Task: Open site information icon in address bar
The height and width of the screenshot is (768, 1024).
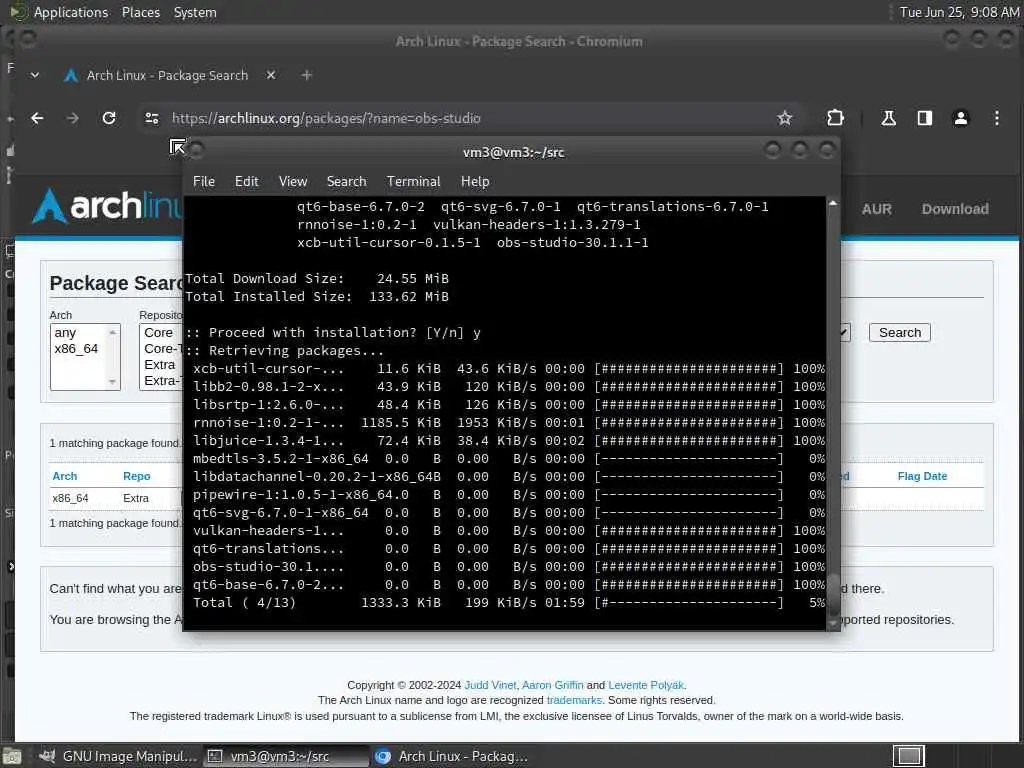Action: (152, 118)
